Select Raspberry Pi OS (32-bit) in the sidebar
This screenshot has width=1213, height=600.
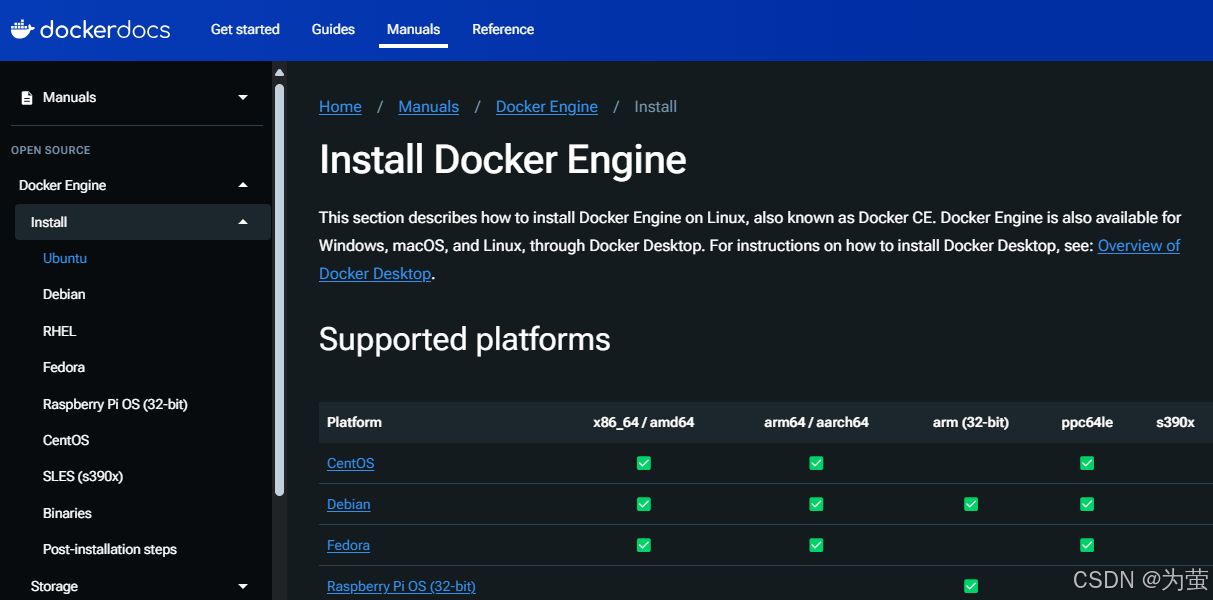click(x=115, y=404)
